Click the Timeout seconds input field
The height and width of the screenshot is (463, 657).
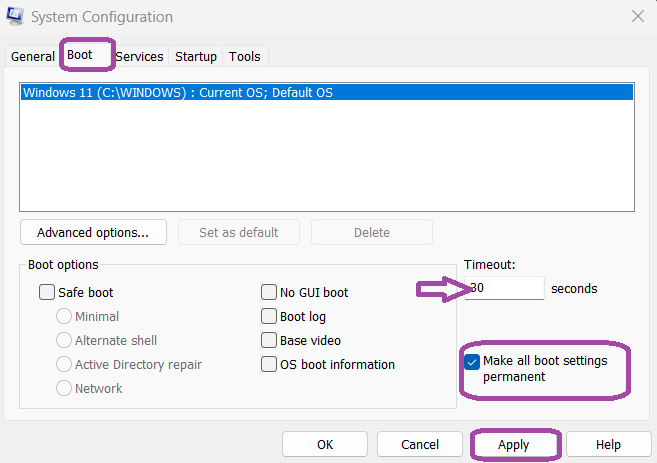[506, 288]
